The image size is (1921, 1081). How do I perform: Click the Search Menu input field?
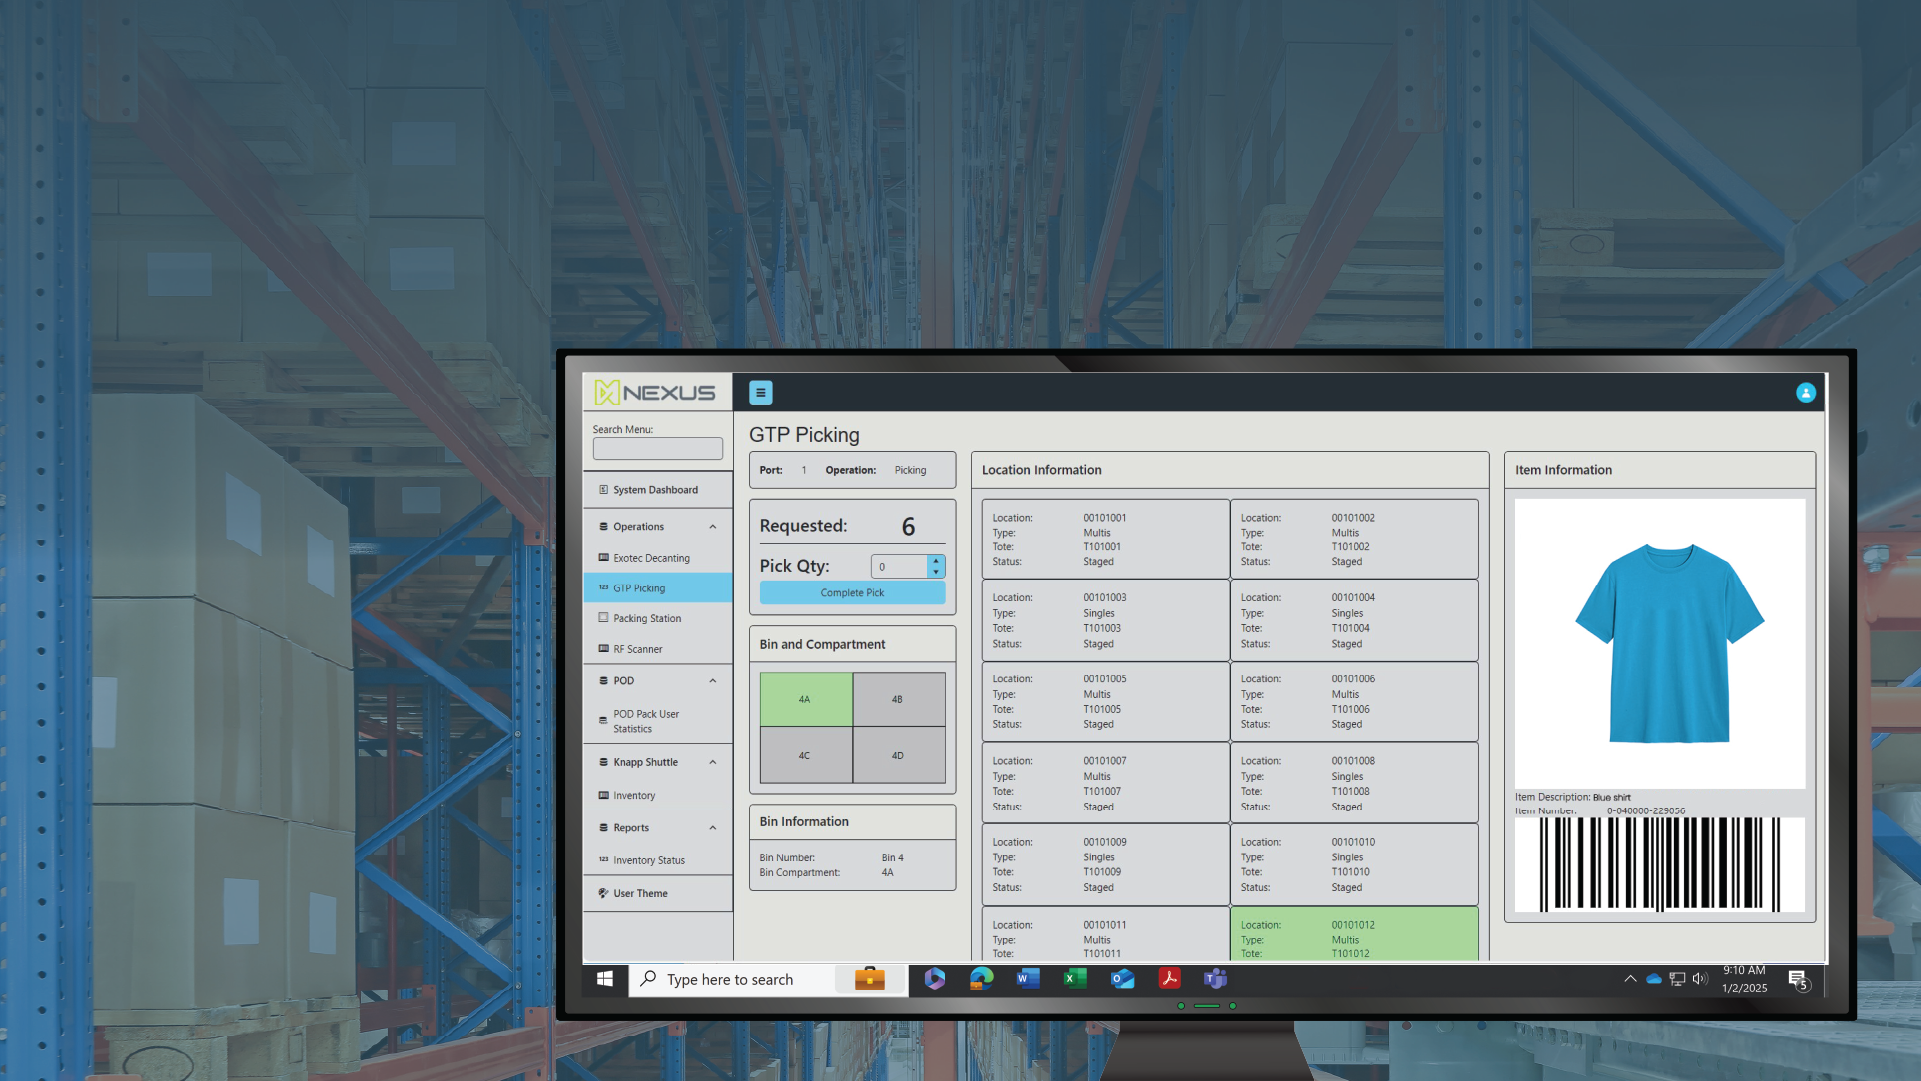(657, 448)
